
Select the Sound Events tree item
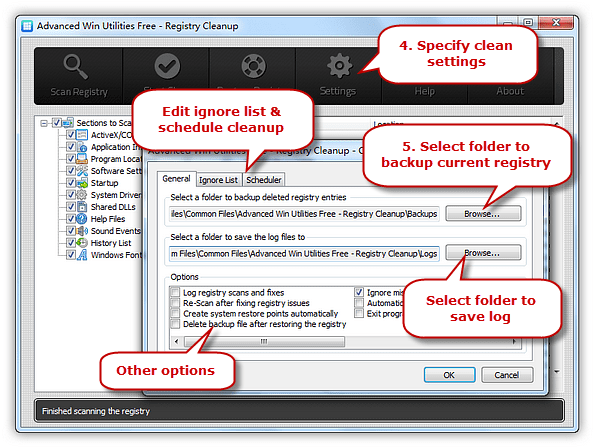[116, 231]
